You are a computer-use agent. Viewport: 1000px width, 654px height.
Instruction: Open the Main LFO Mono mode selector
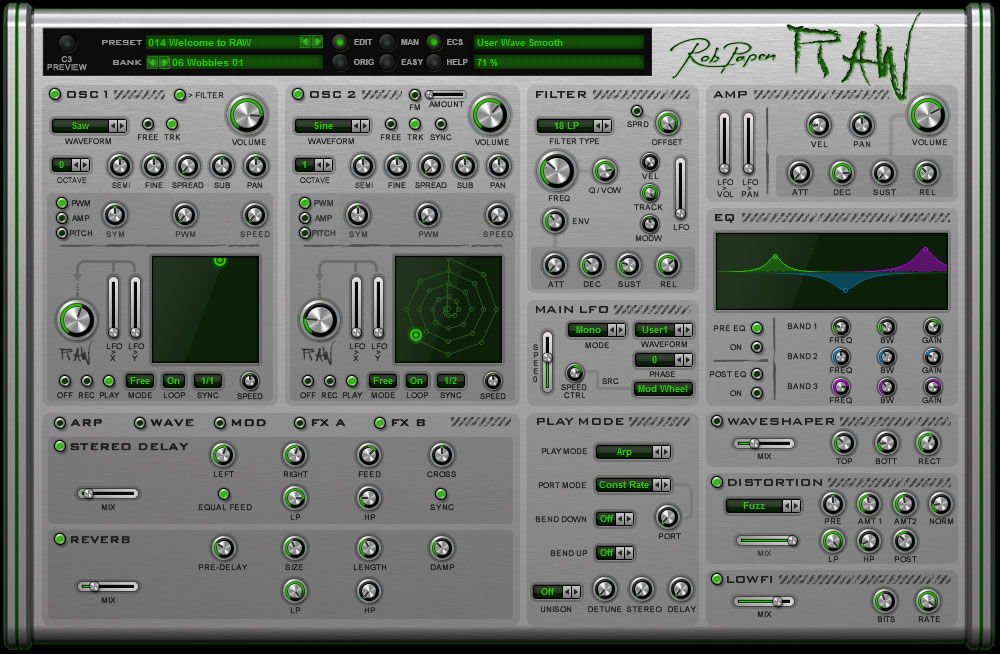tap(596, 330)
